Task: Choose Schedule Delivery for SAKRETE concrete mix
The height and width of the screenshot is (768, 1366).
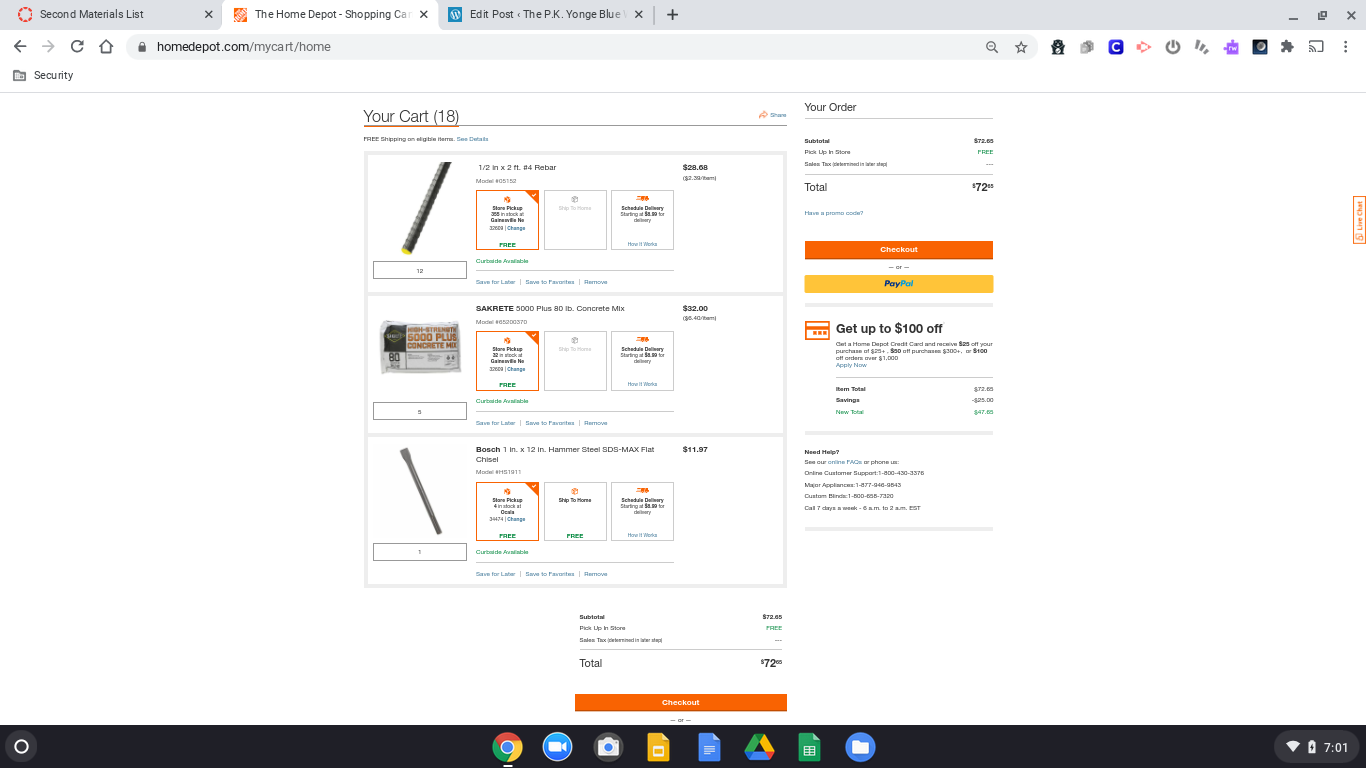Action: (642, 361)
